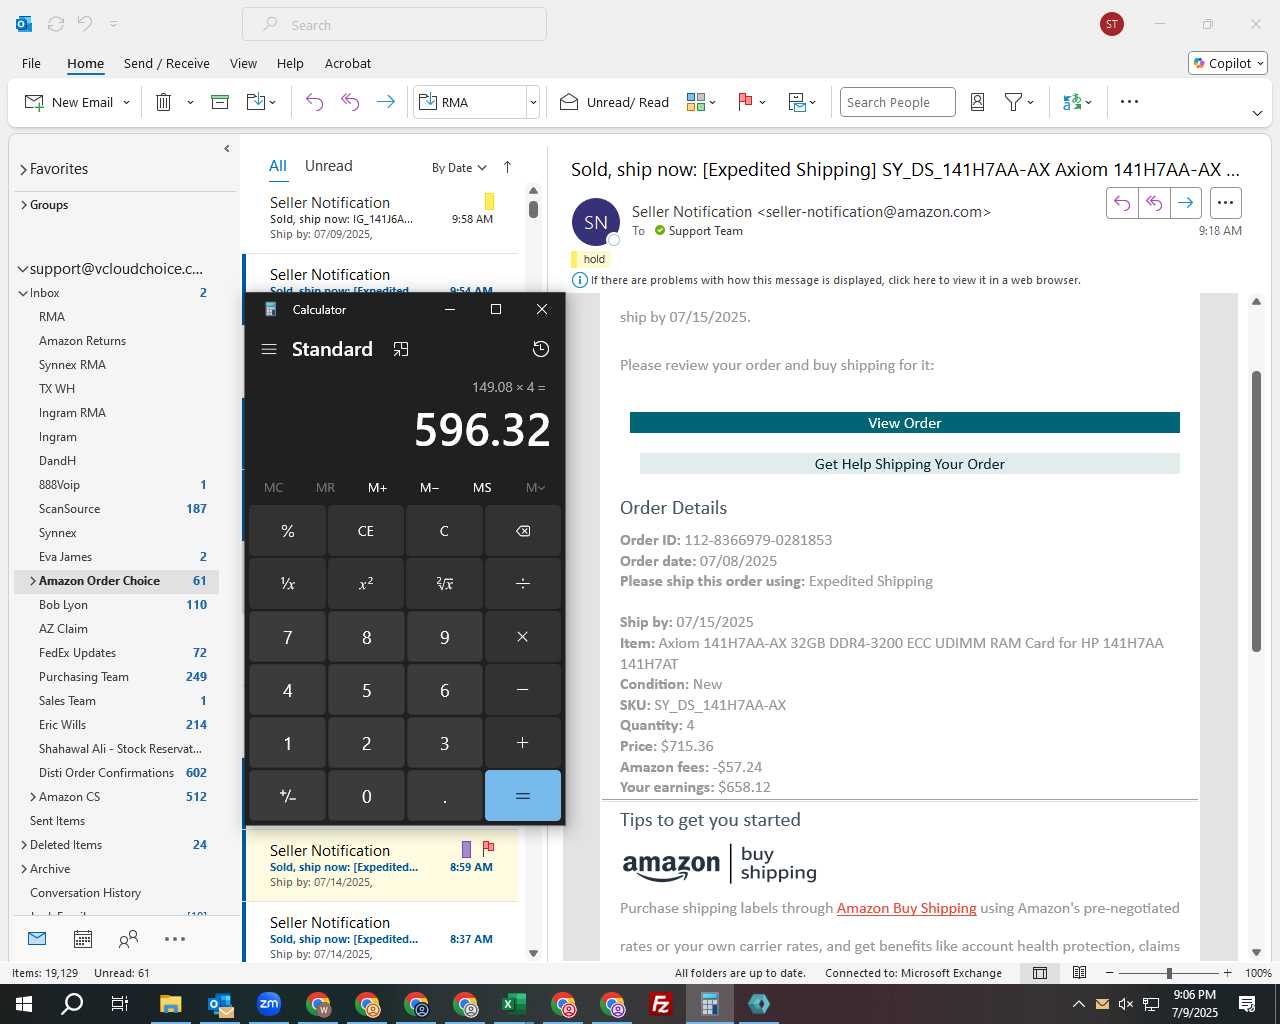The height and width of the screenshot is (1024, 1280).
Task: Switch to Mail view icon
Action: pyautogui.click(x=37, y=939)
